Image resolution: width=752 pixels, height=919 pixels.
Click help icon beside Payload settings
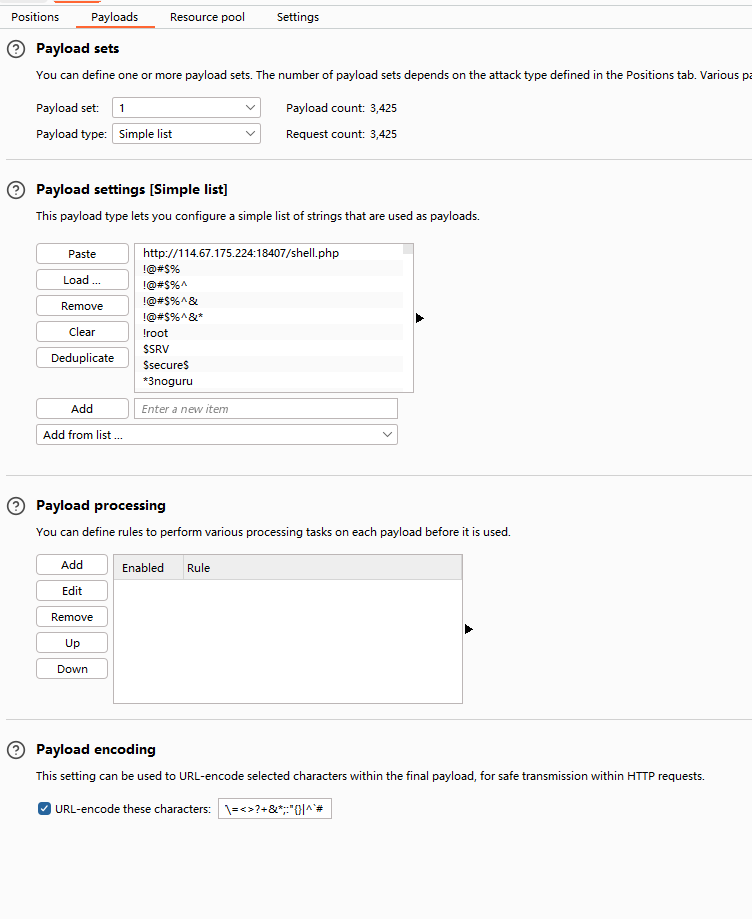click(x=15, y=190)
